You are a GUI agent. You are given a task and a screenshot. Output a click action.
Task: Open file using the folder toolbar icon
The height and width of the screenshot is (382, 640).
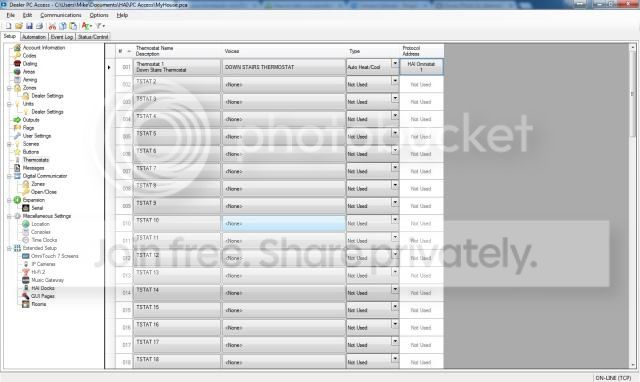click(19, 26)
